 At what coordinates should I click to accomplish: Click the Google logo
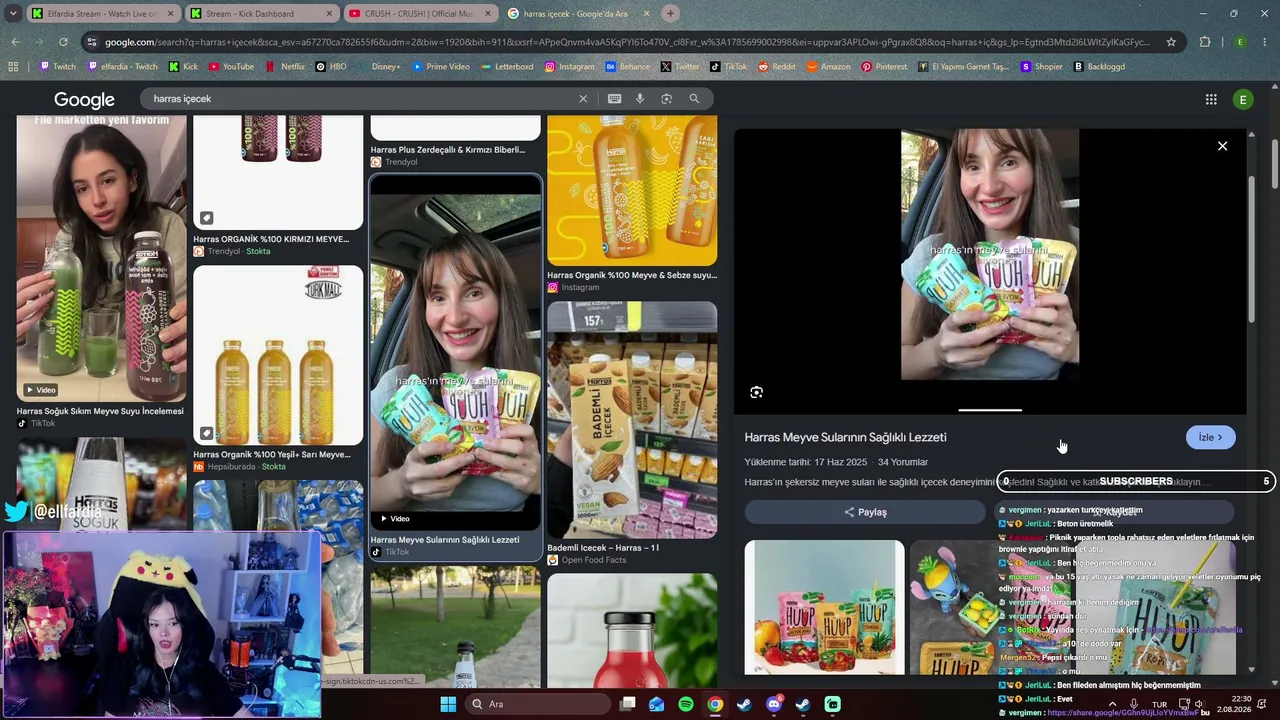[x=84, y=100]
